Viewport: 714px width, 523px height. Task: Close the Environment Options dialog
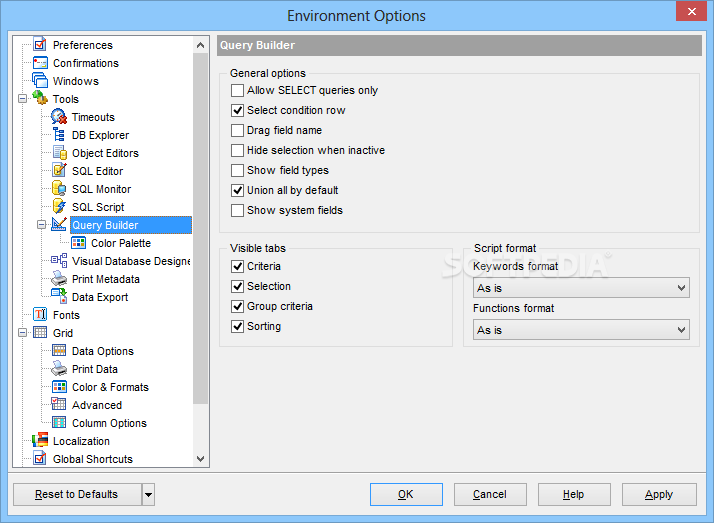point(691,11)
